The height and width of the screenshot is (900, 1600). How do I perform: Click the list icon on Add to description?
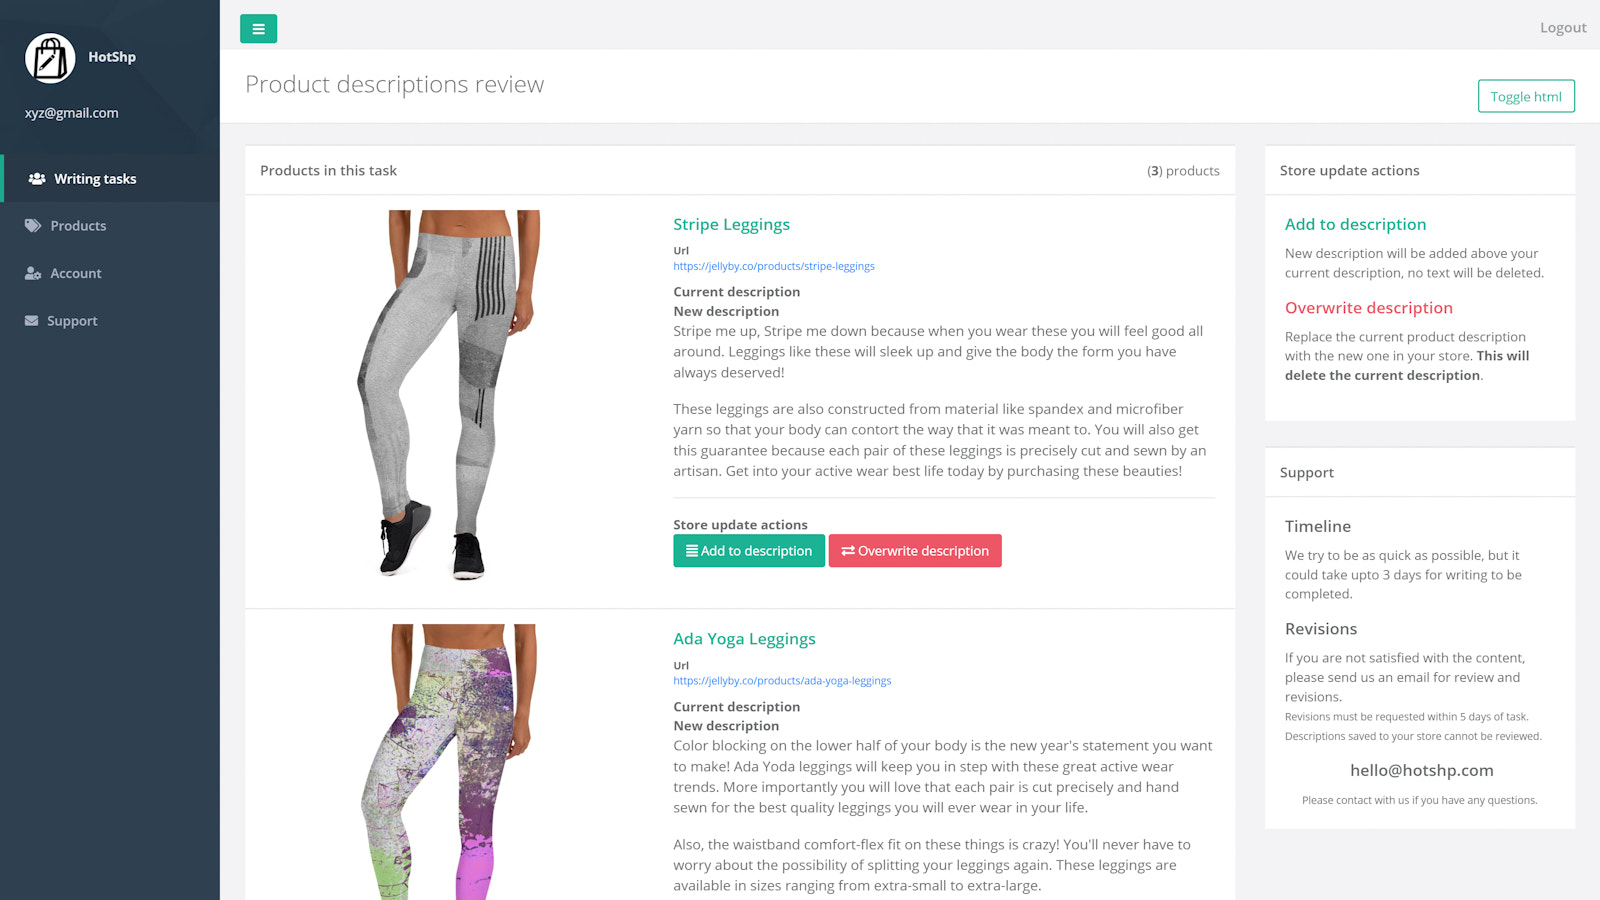click(x=692, y=551)
